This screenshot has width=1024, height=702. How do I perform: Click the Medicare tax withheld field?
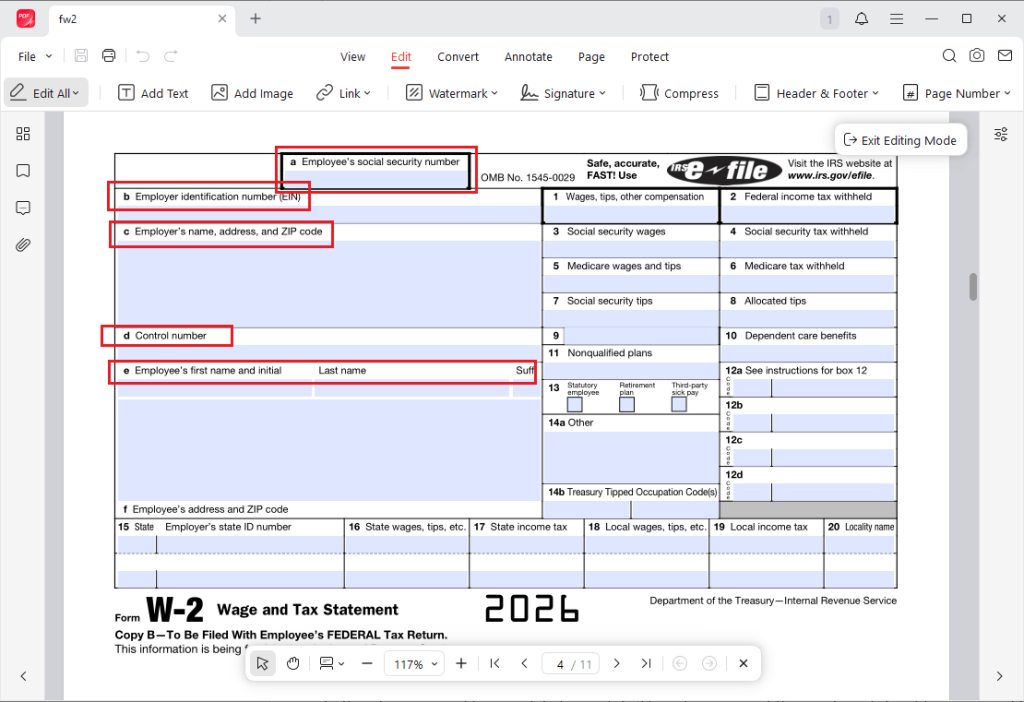click(x=808, y=283)
